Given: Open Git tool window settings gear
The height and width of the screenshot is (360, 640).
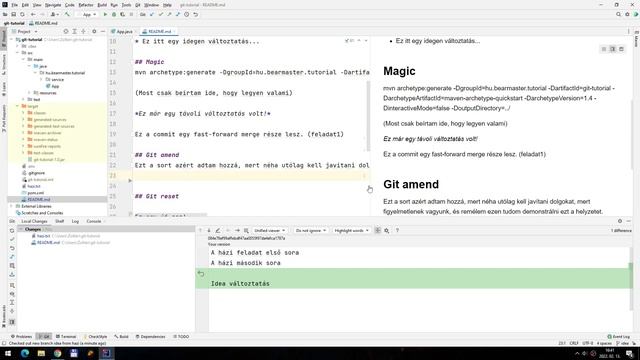Looking at the screenshot, I should (620, 221).
